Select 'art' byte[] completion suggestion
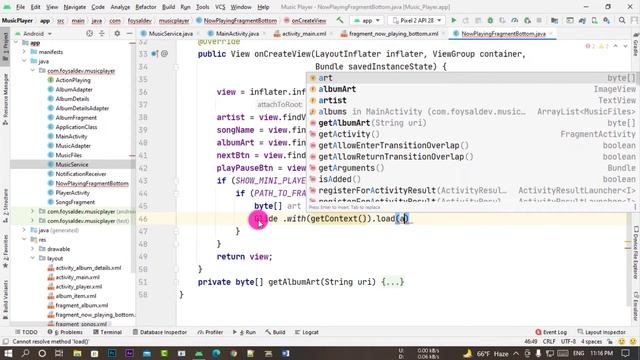Viewport: 640px width, 360px height. point(472,78)
